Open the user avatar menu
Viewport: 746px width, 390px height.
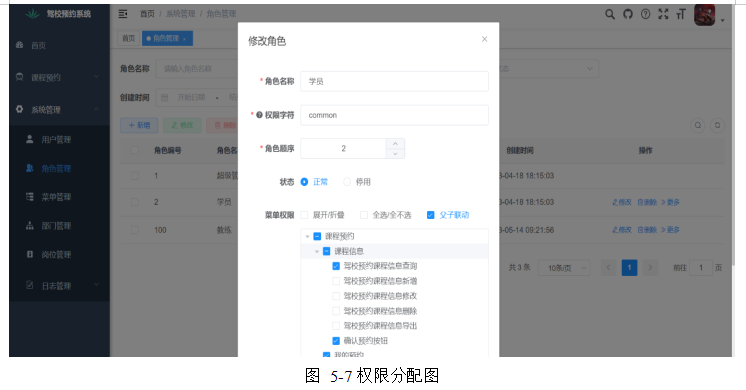[x=705, y=15]
